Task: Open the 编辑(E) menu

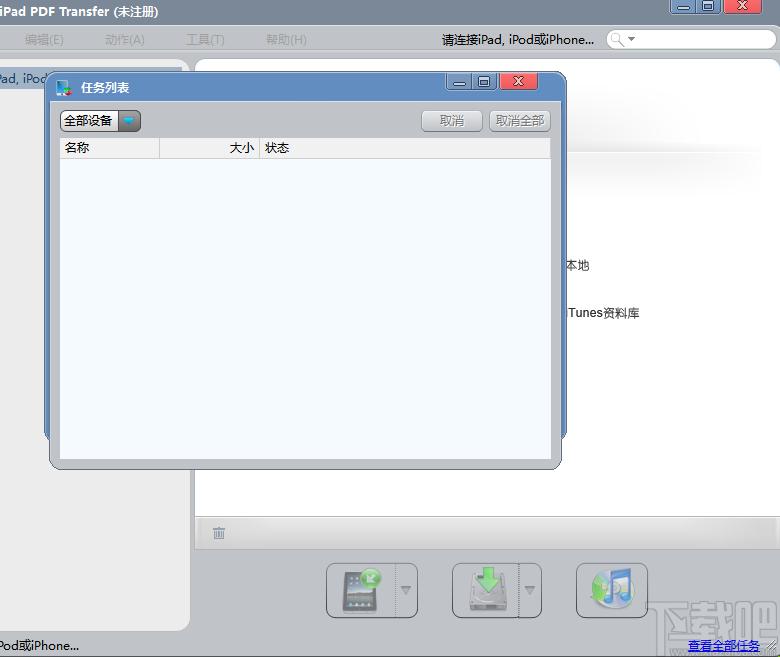Action: pyautogui.click(x=44, y=40)
